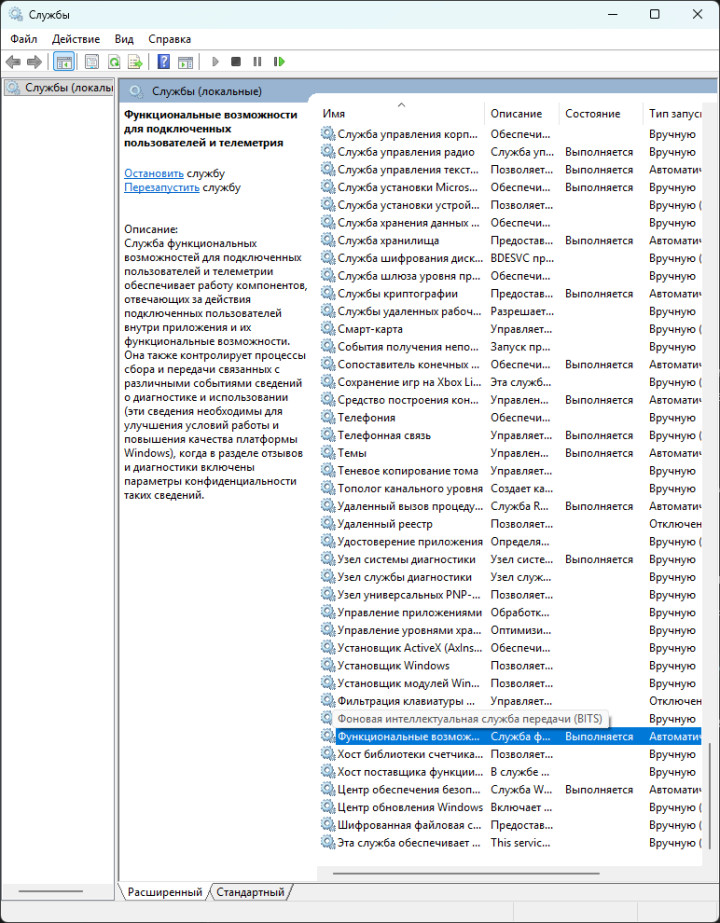Image resolution: width=720 pixels, height=923 pixels.
Task: Refresh the services list via toolbar icon
Action: [114, 62]
